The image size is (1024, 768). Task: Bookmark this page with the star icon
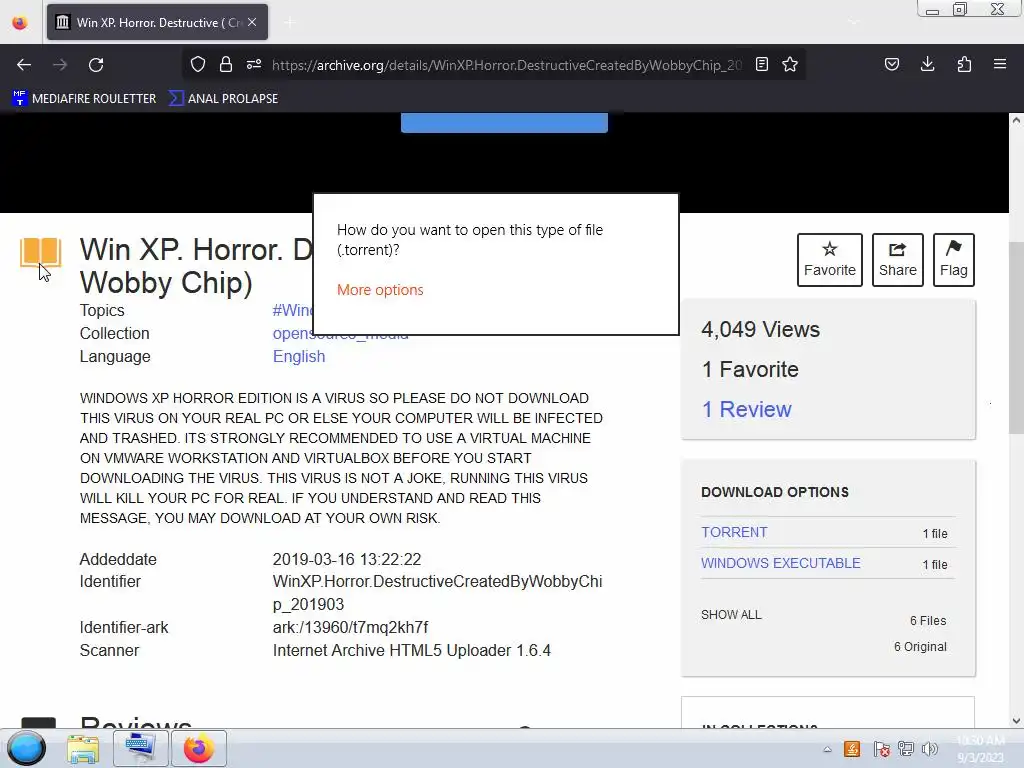pyautogui.click(x=790, y=64)
